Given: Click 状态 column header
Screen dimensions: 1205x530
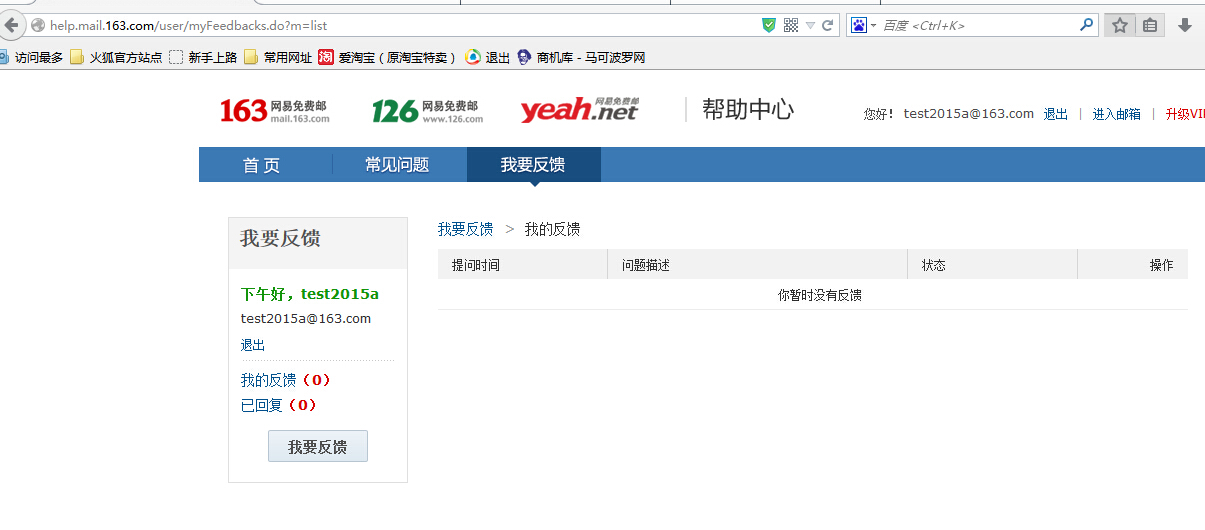Looking at the screenshot, I should [x=934, y=265].
